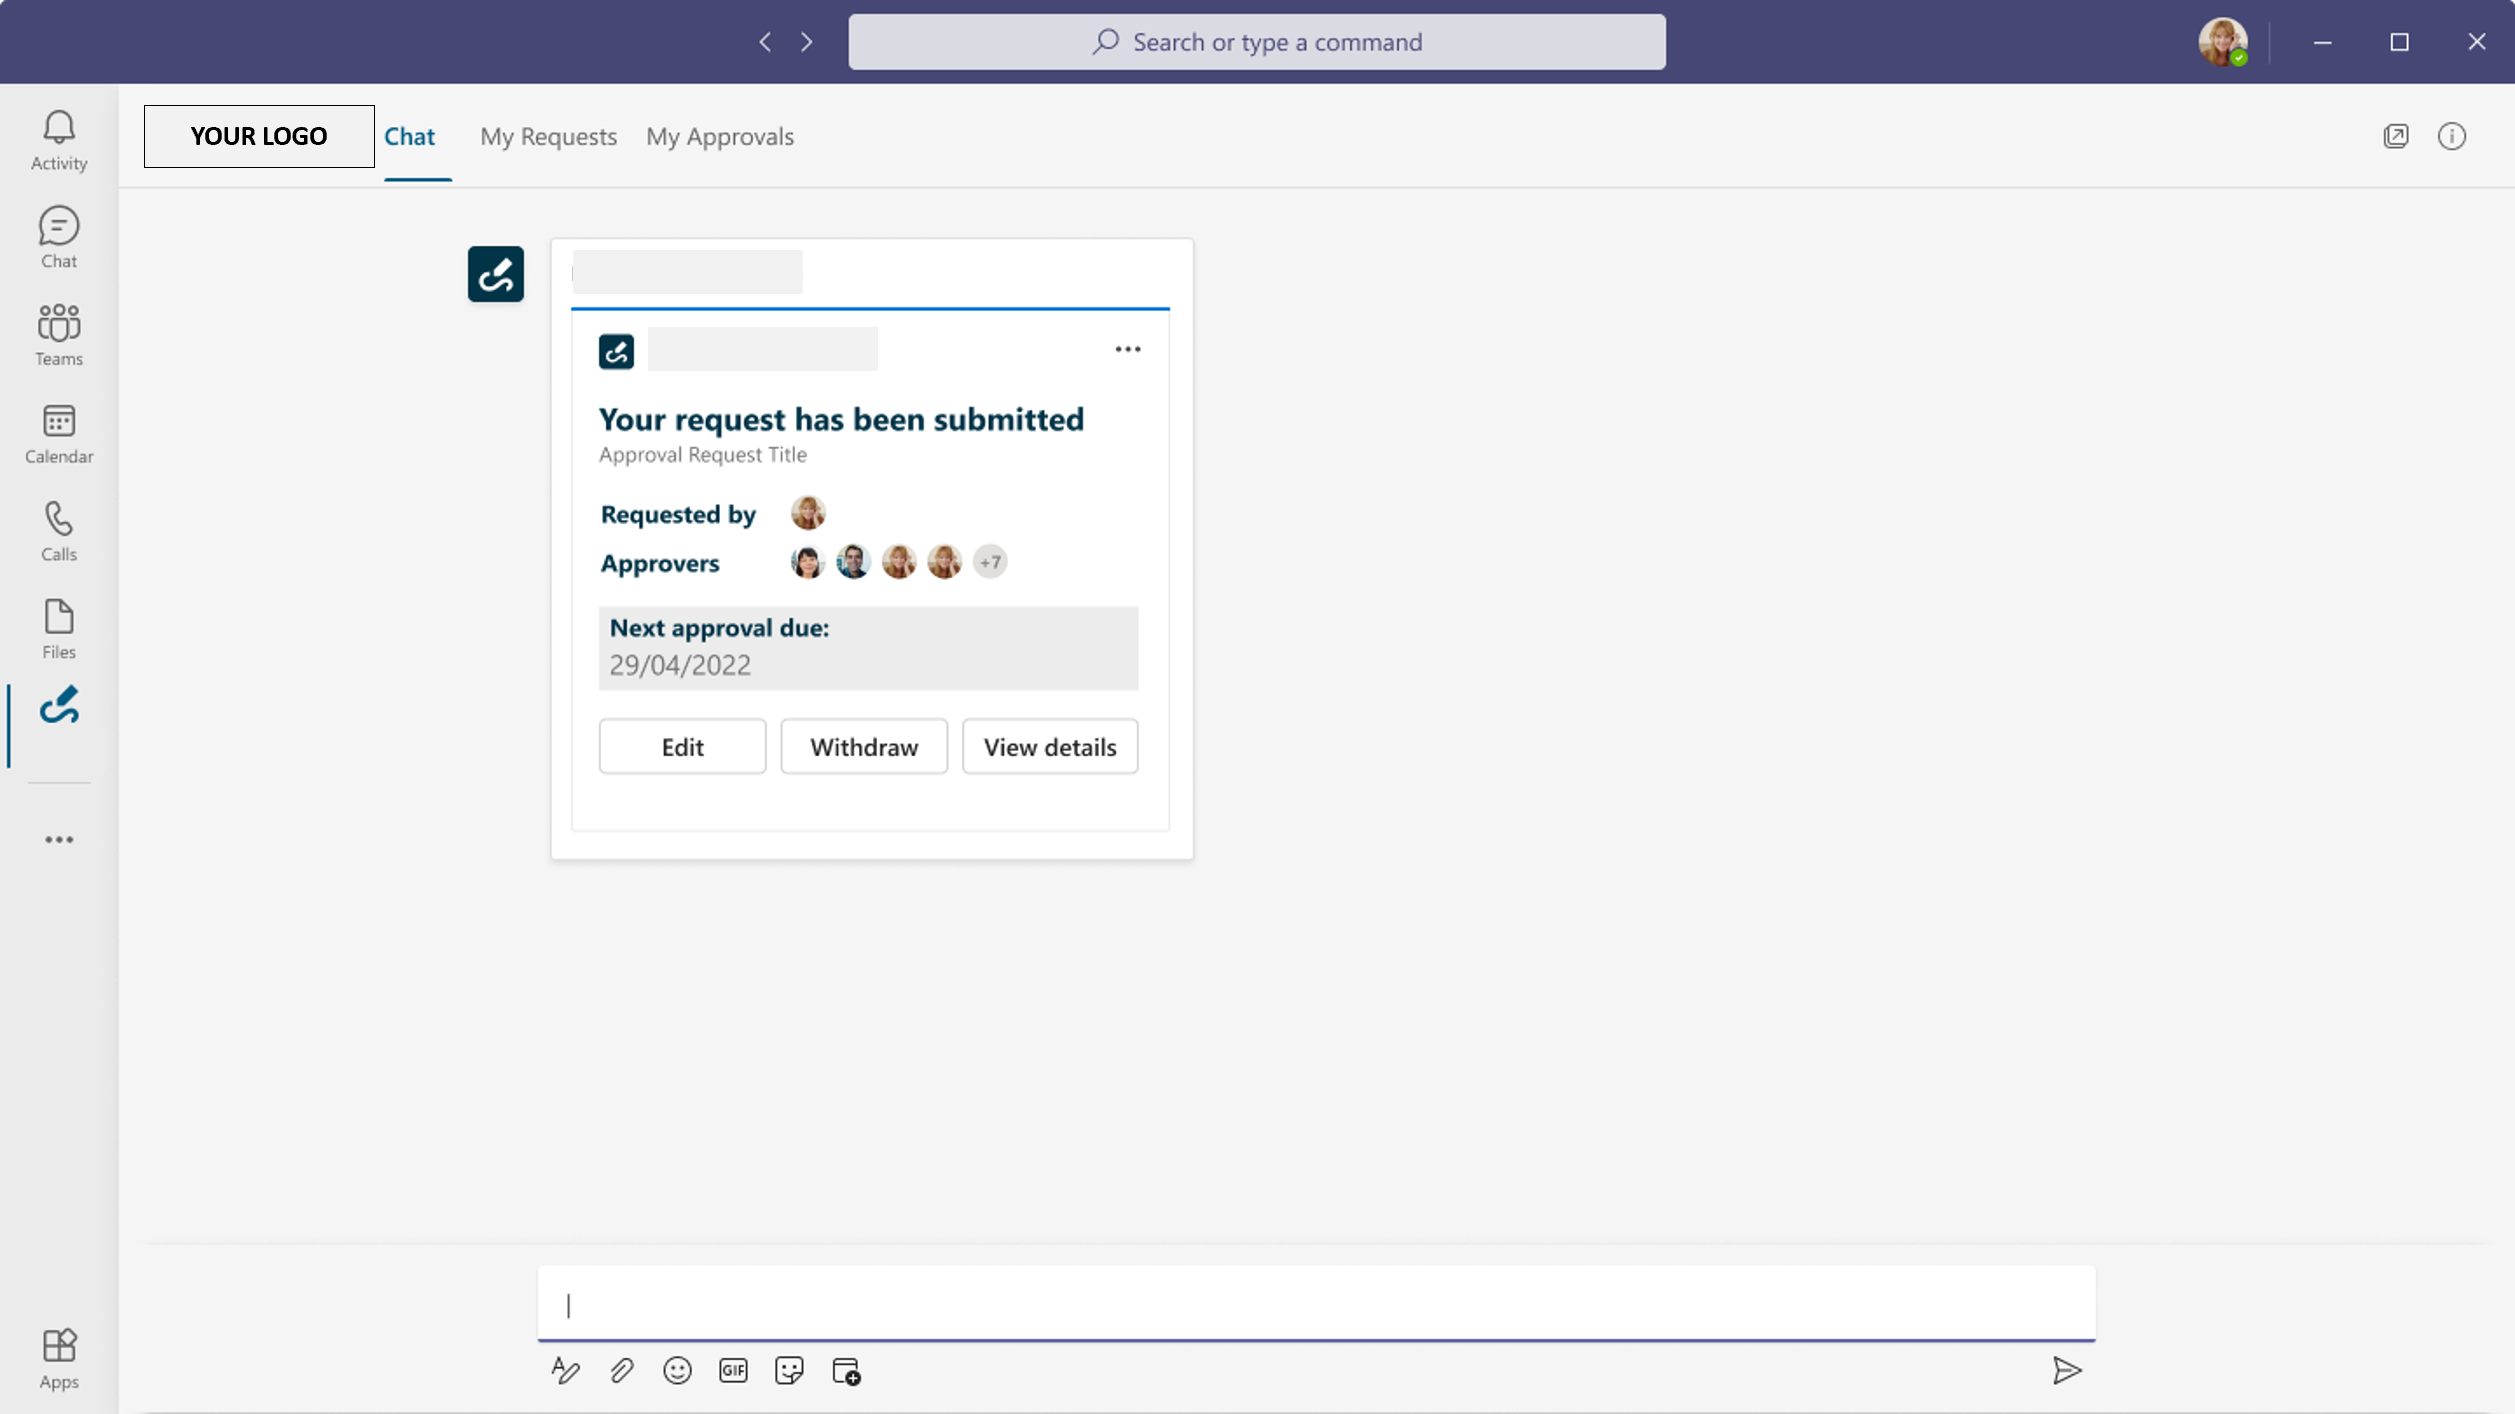Open the Activity bell icon
The height and width of the screenshot is (1414, 2515).
tap(59, 140)
